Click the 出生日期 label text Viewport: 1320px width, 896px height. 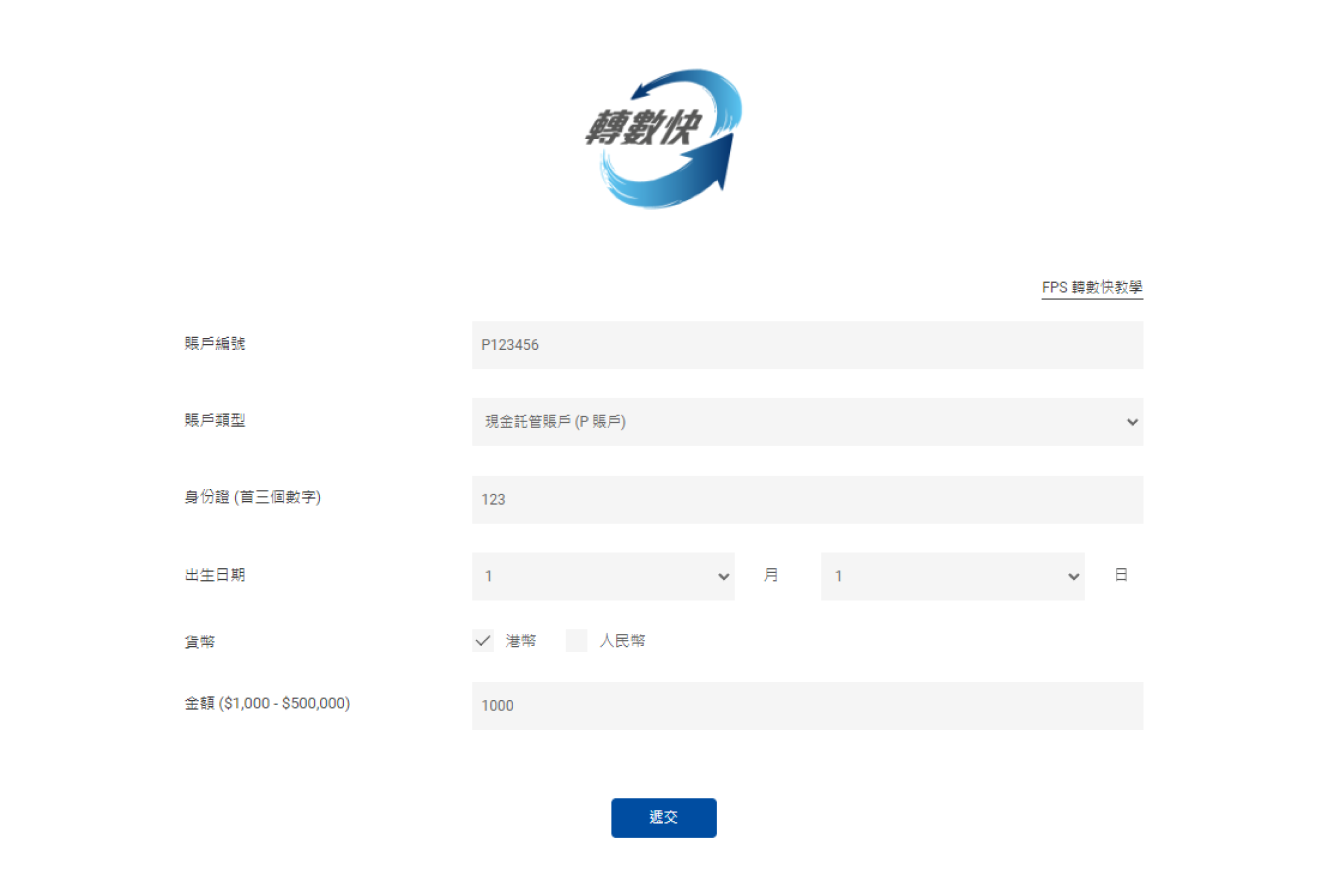(215, 575)
